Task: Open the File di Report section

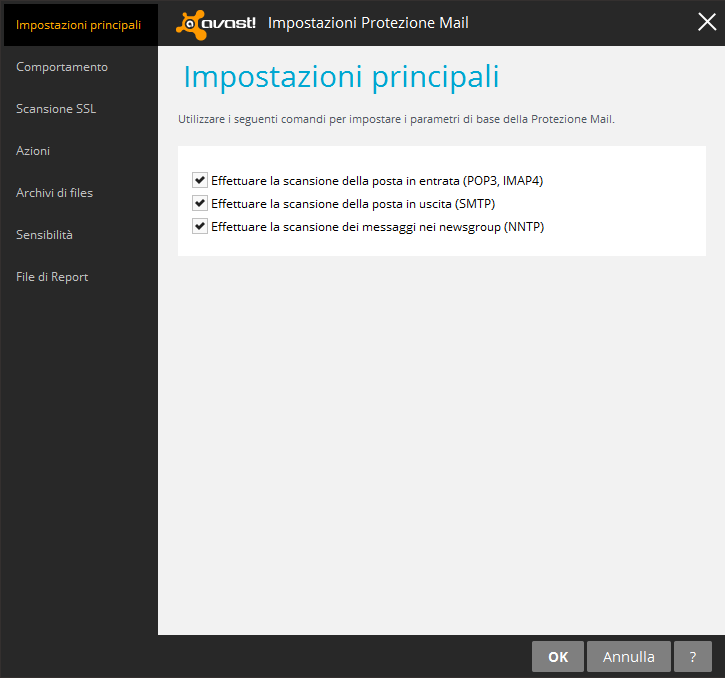Action: click(52, 277)
